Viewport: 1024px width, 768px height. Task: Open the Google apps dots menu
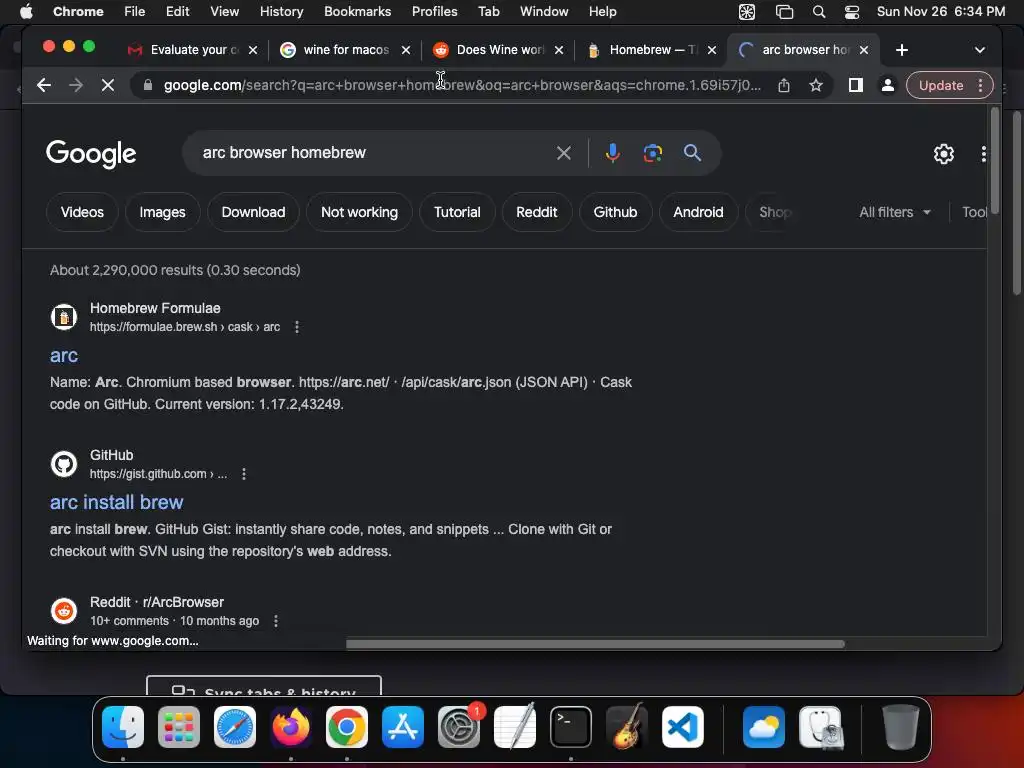click(x=983, y=154)
